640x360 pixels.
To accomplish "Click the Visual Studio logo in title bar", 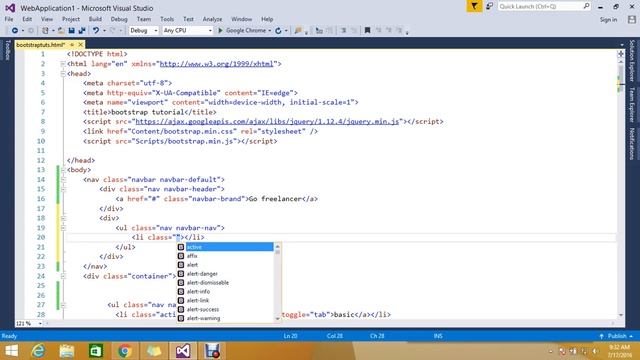I will 10,8.
